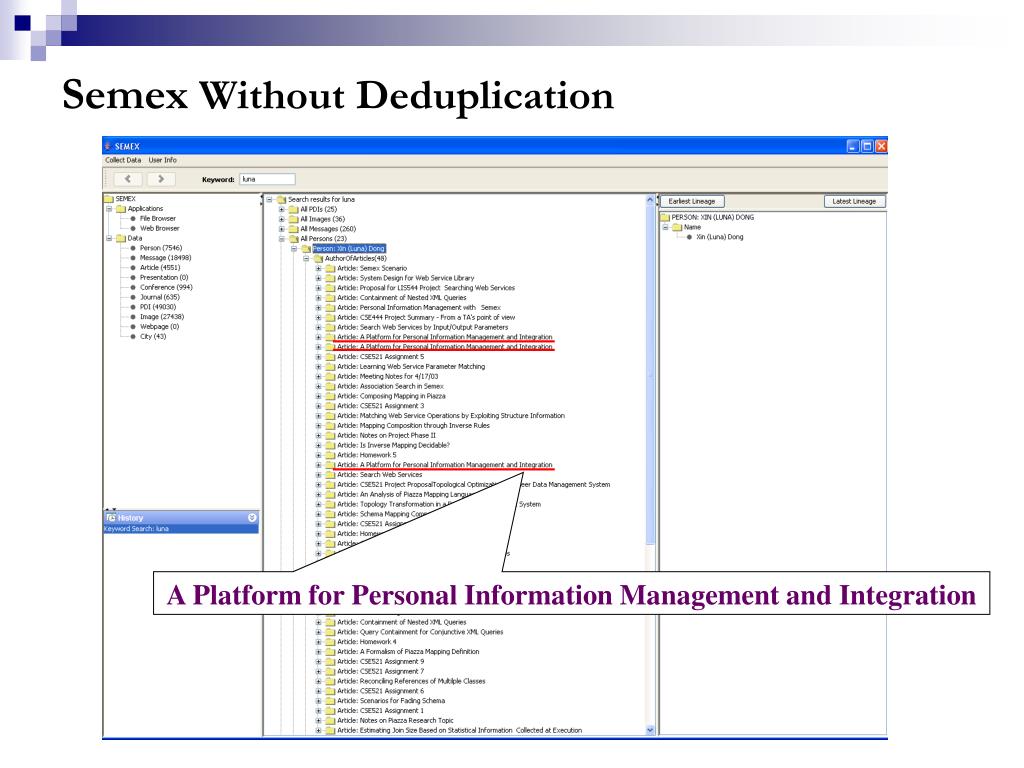This screenshot has width=1024, height=768.
Task: Click the results scrollbar down arrow
Action: click(x=650, y=730)
